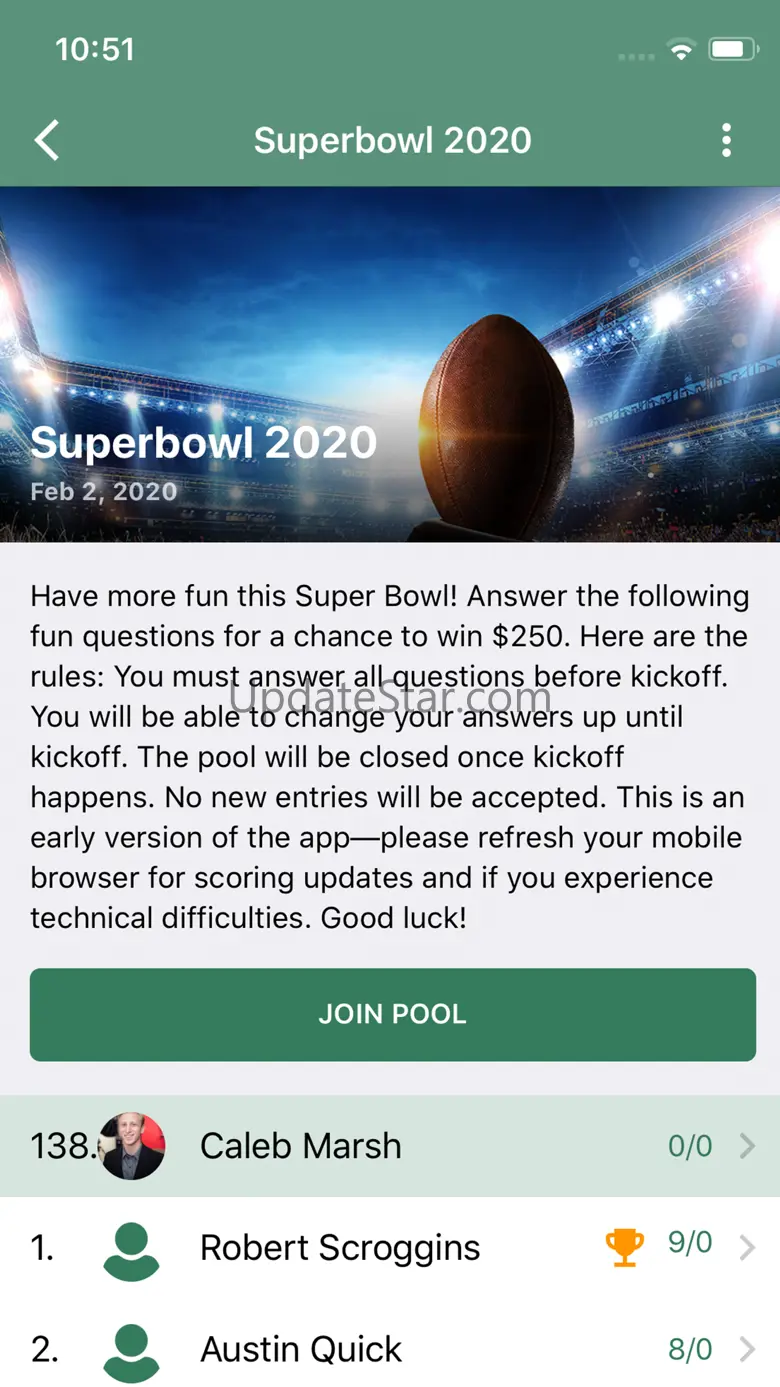The image size is (780, 1387).
Task: Tap the 10:51 status bar clock
Action: click(x=94, y=49)
